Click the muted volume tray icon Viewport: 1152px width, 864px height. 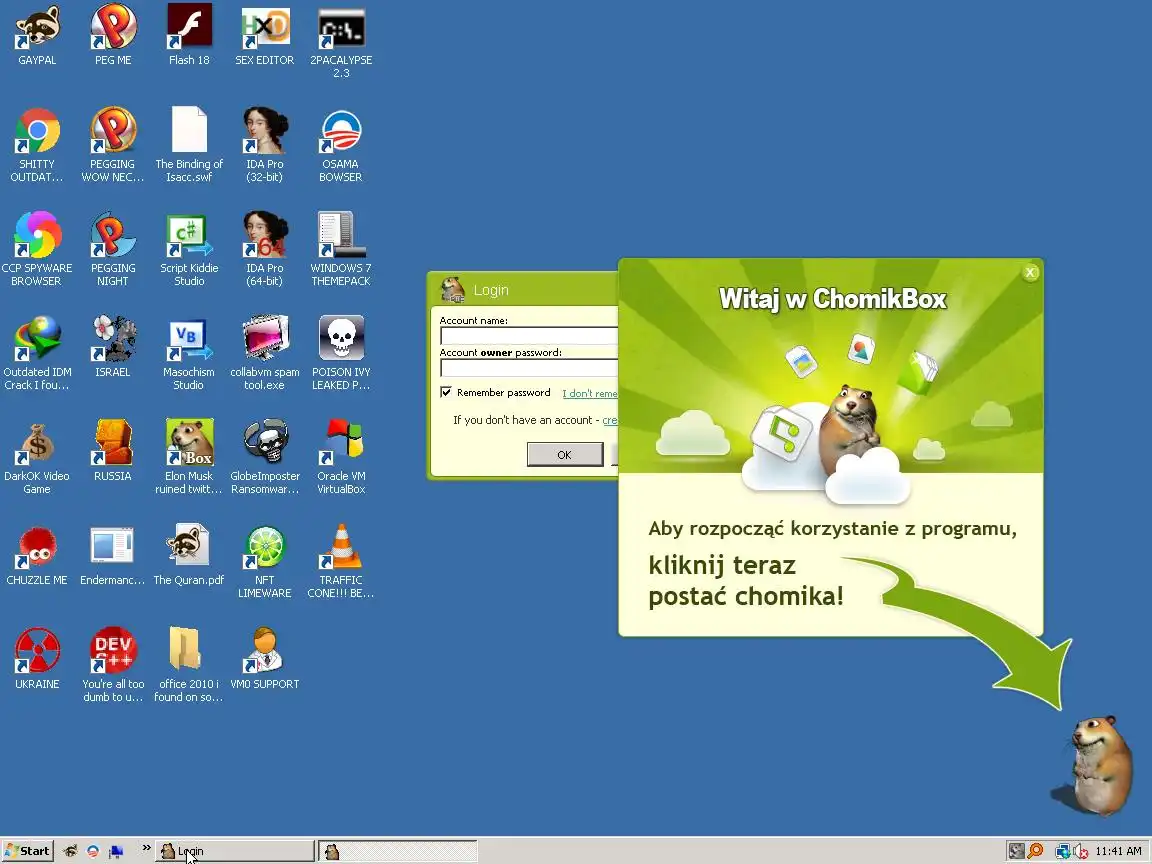coord(1080,851)
